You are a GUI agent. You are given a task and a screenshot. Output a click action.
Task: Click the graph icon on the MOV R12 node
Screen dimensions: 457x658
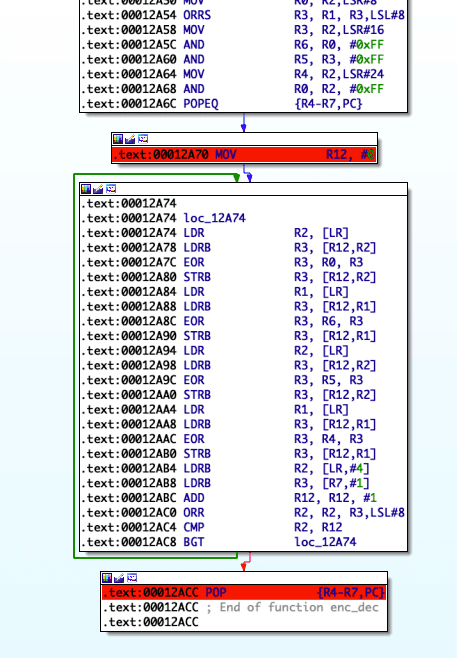click(143, 139)
